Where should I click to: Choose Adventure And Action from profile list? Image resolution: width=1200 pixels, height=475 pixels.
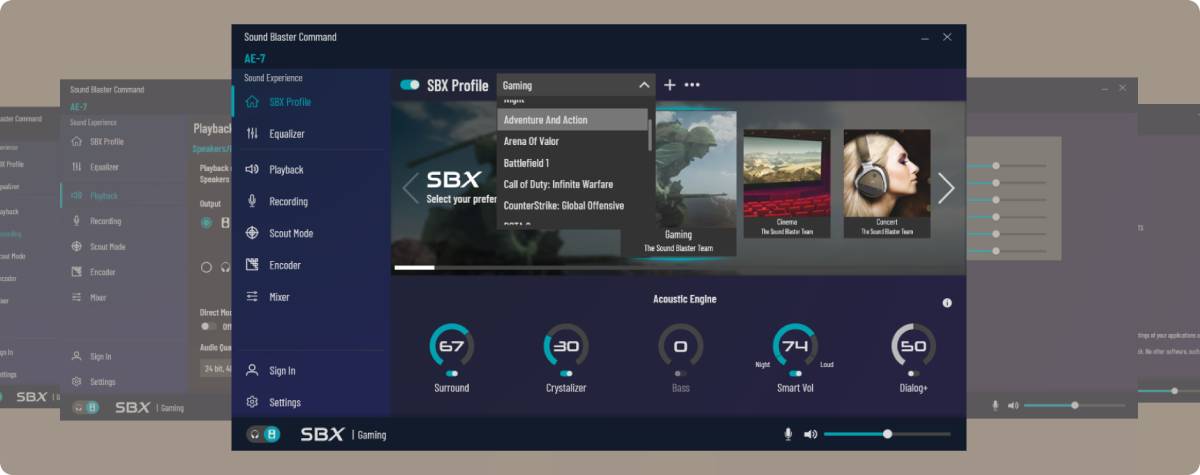coord(573,120)
